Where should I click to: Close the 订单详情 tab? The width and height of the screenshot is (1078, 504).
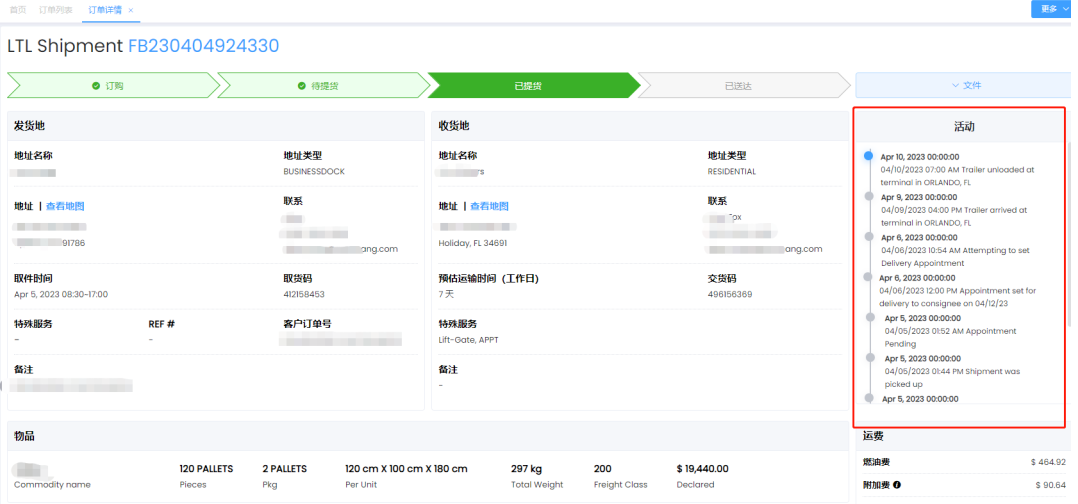[131, 9]
